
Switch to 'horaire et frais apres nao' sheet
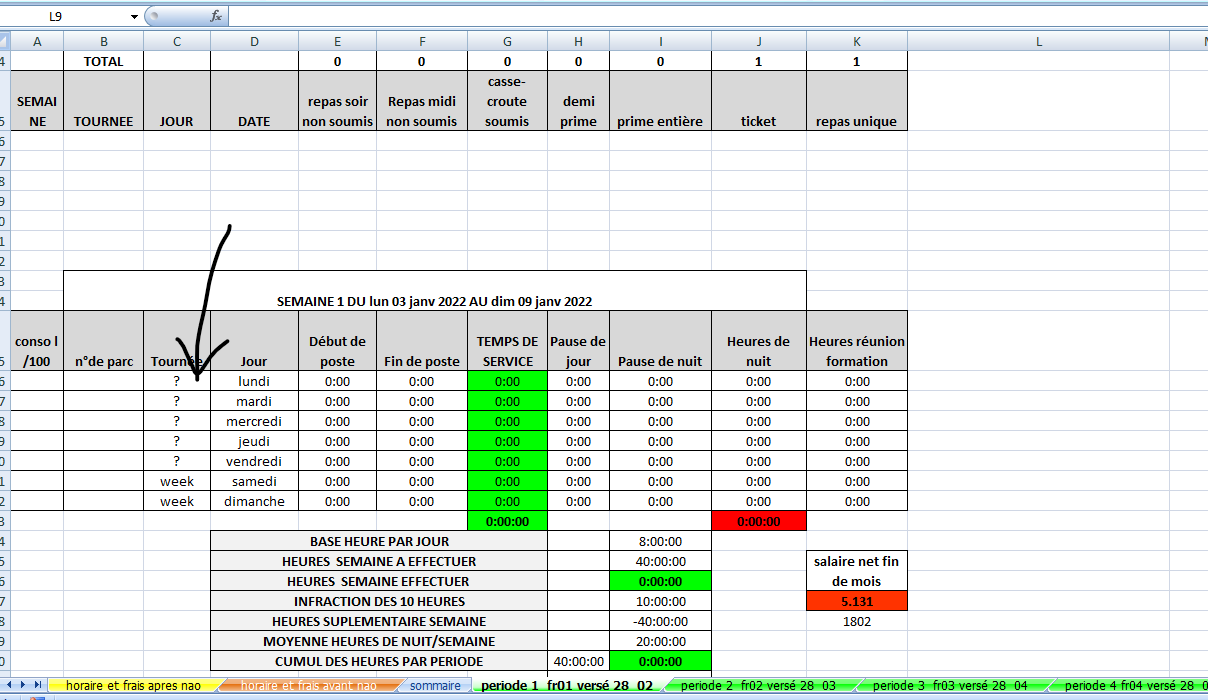[133, 686]
